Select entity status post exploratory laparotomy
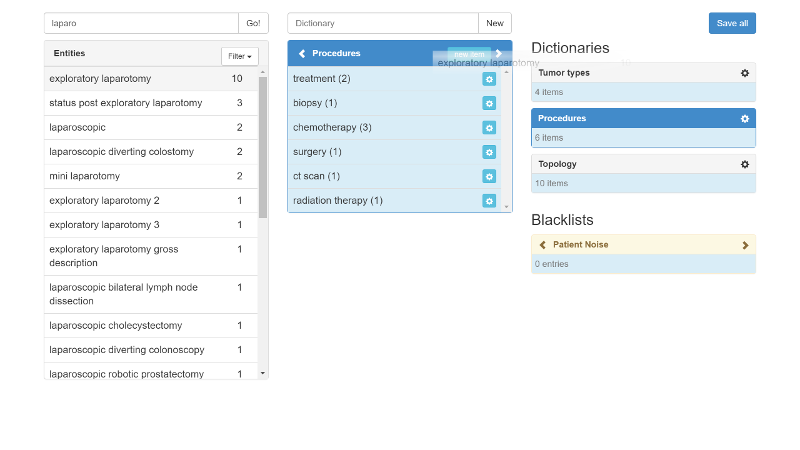Screen dimensions: 800x450 (x=151, y=103)
